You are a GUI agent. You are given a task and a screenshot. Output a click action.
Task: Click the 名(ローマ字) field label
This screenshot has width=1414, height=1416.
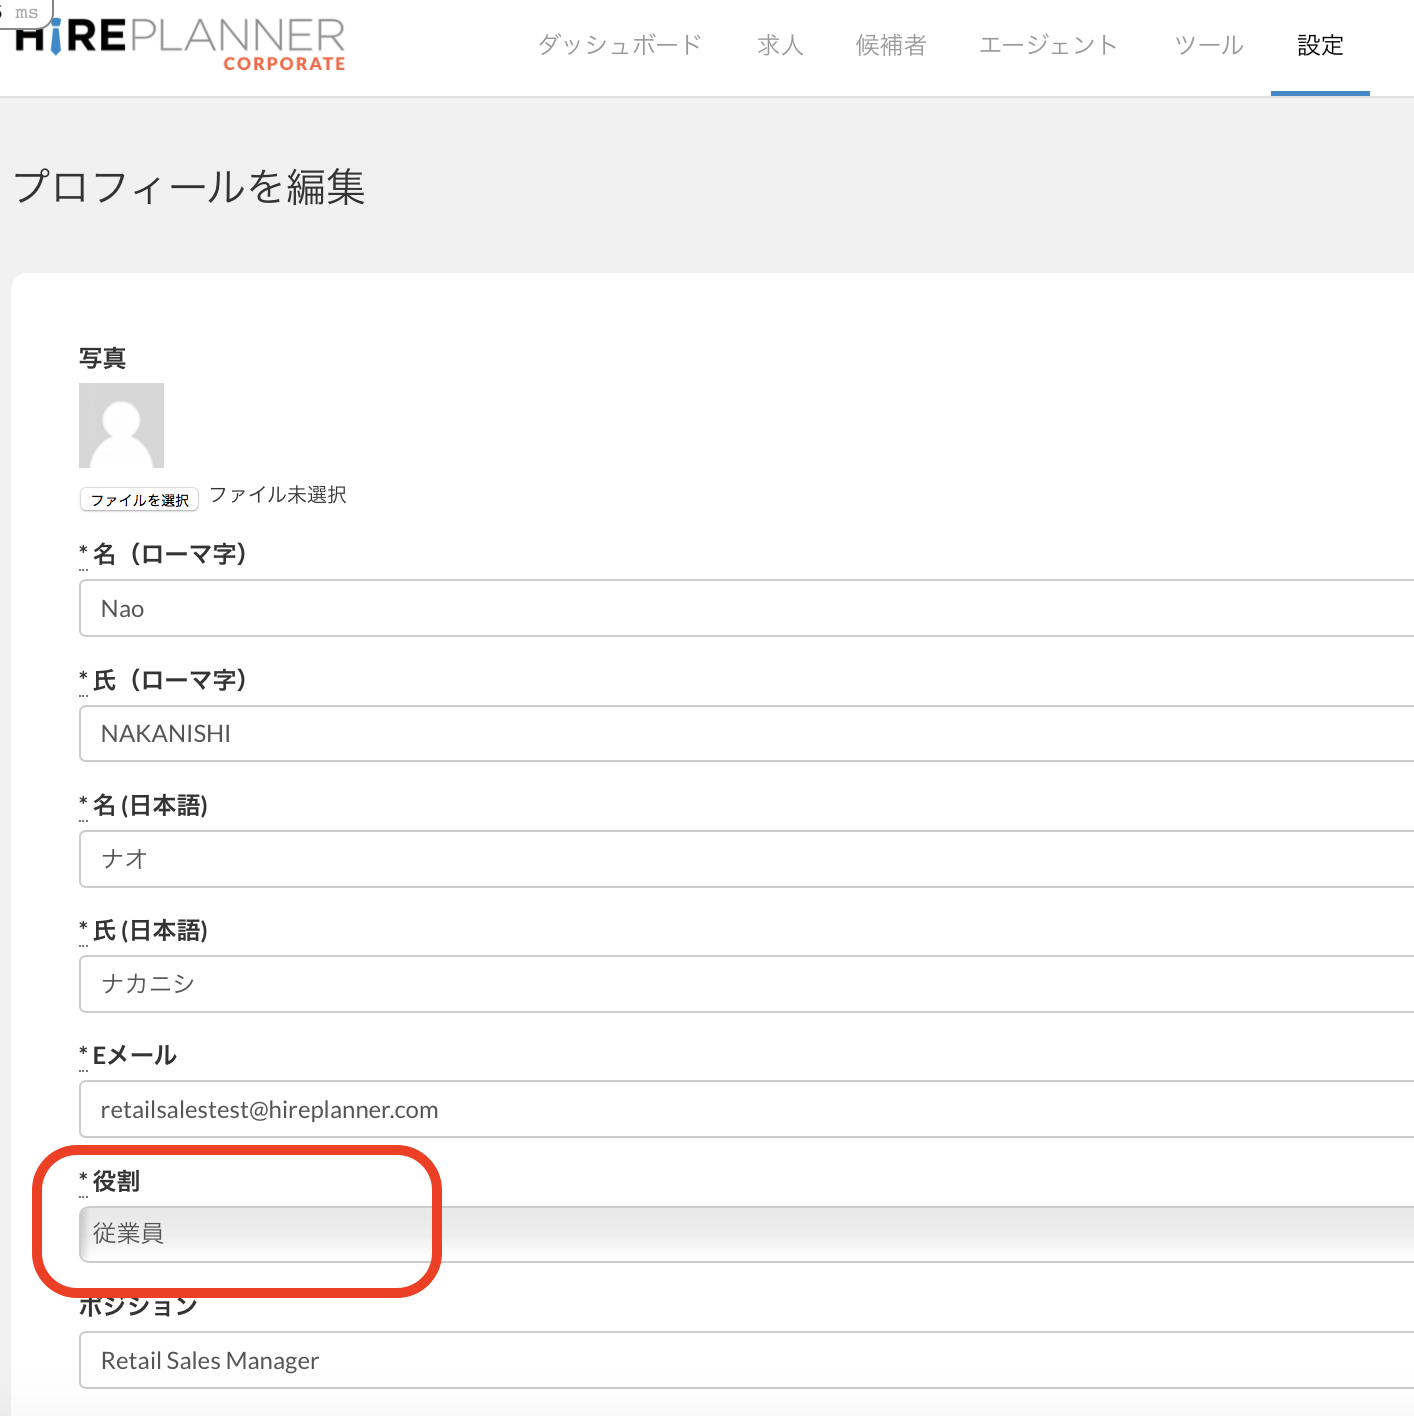coord(169,554)
